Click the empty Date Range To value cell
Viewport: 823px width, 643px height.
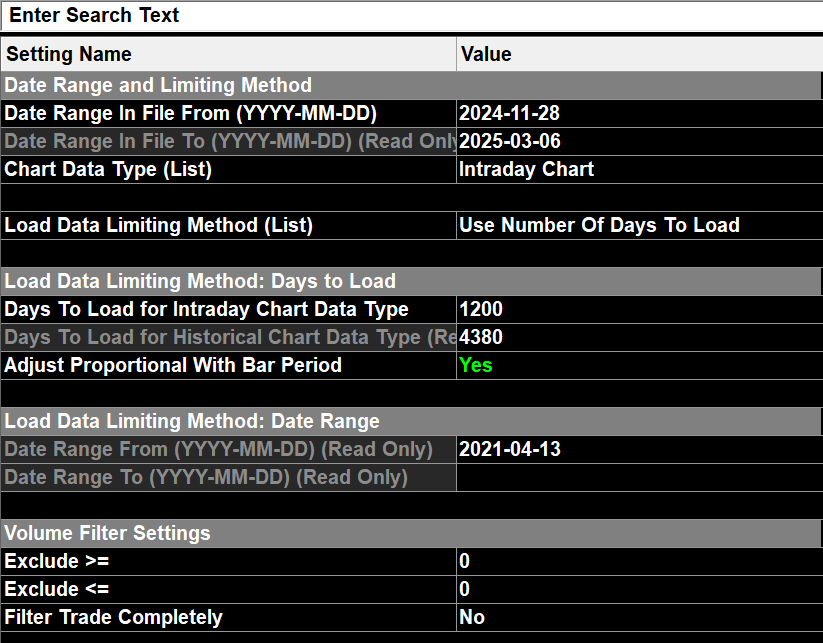click(x=640, y=477)
